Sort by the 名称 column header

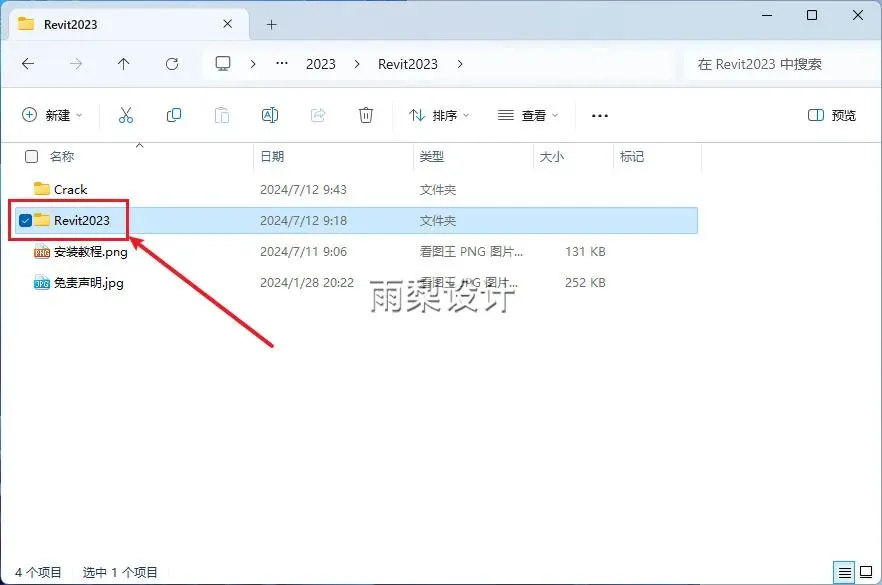click(x=62, y=156)
